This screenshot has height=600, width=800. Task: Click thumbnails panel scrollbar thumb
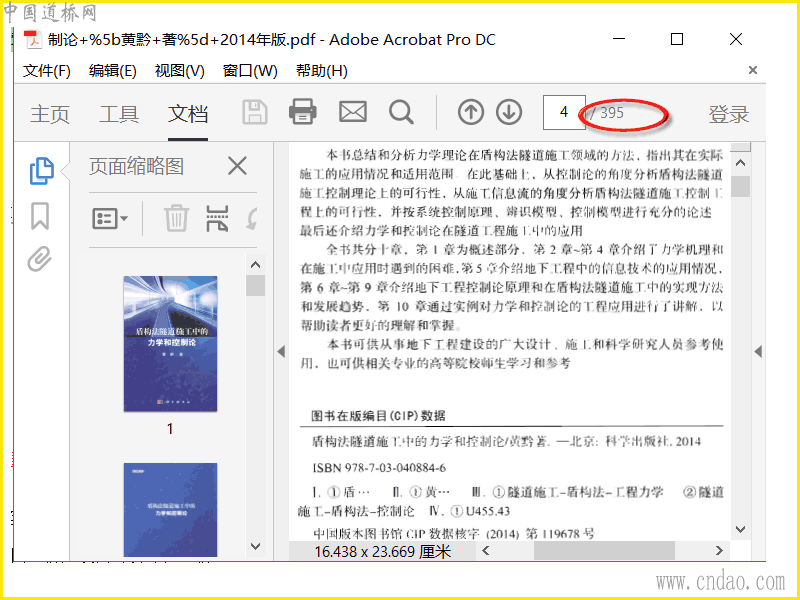[255, 285]
